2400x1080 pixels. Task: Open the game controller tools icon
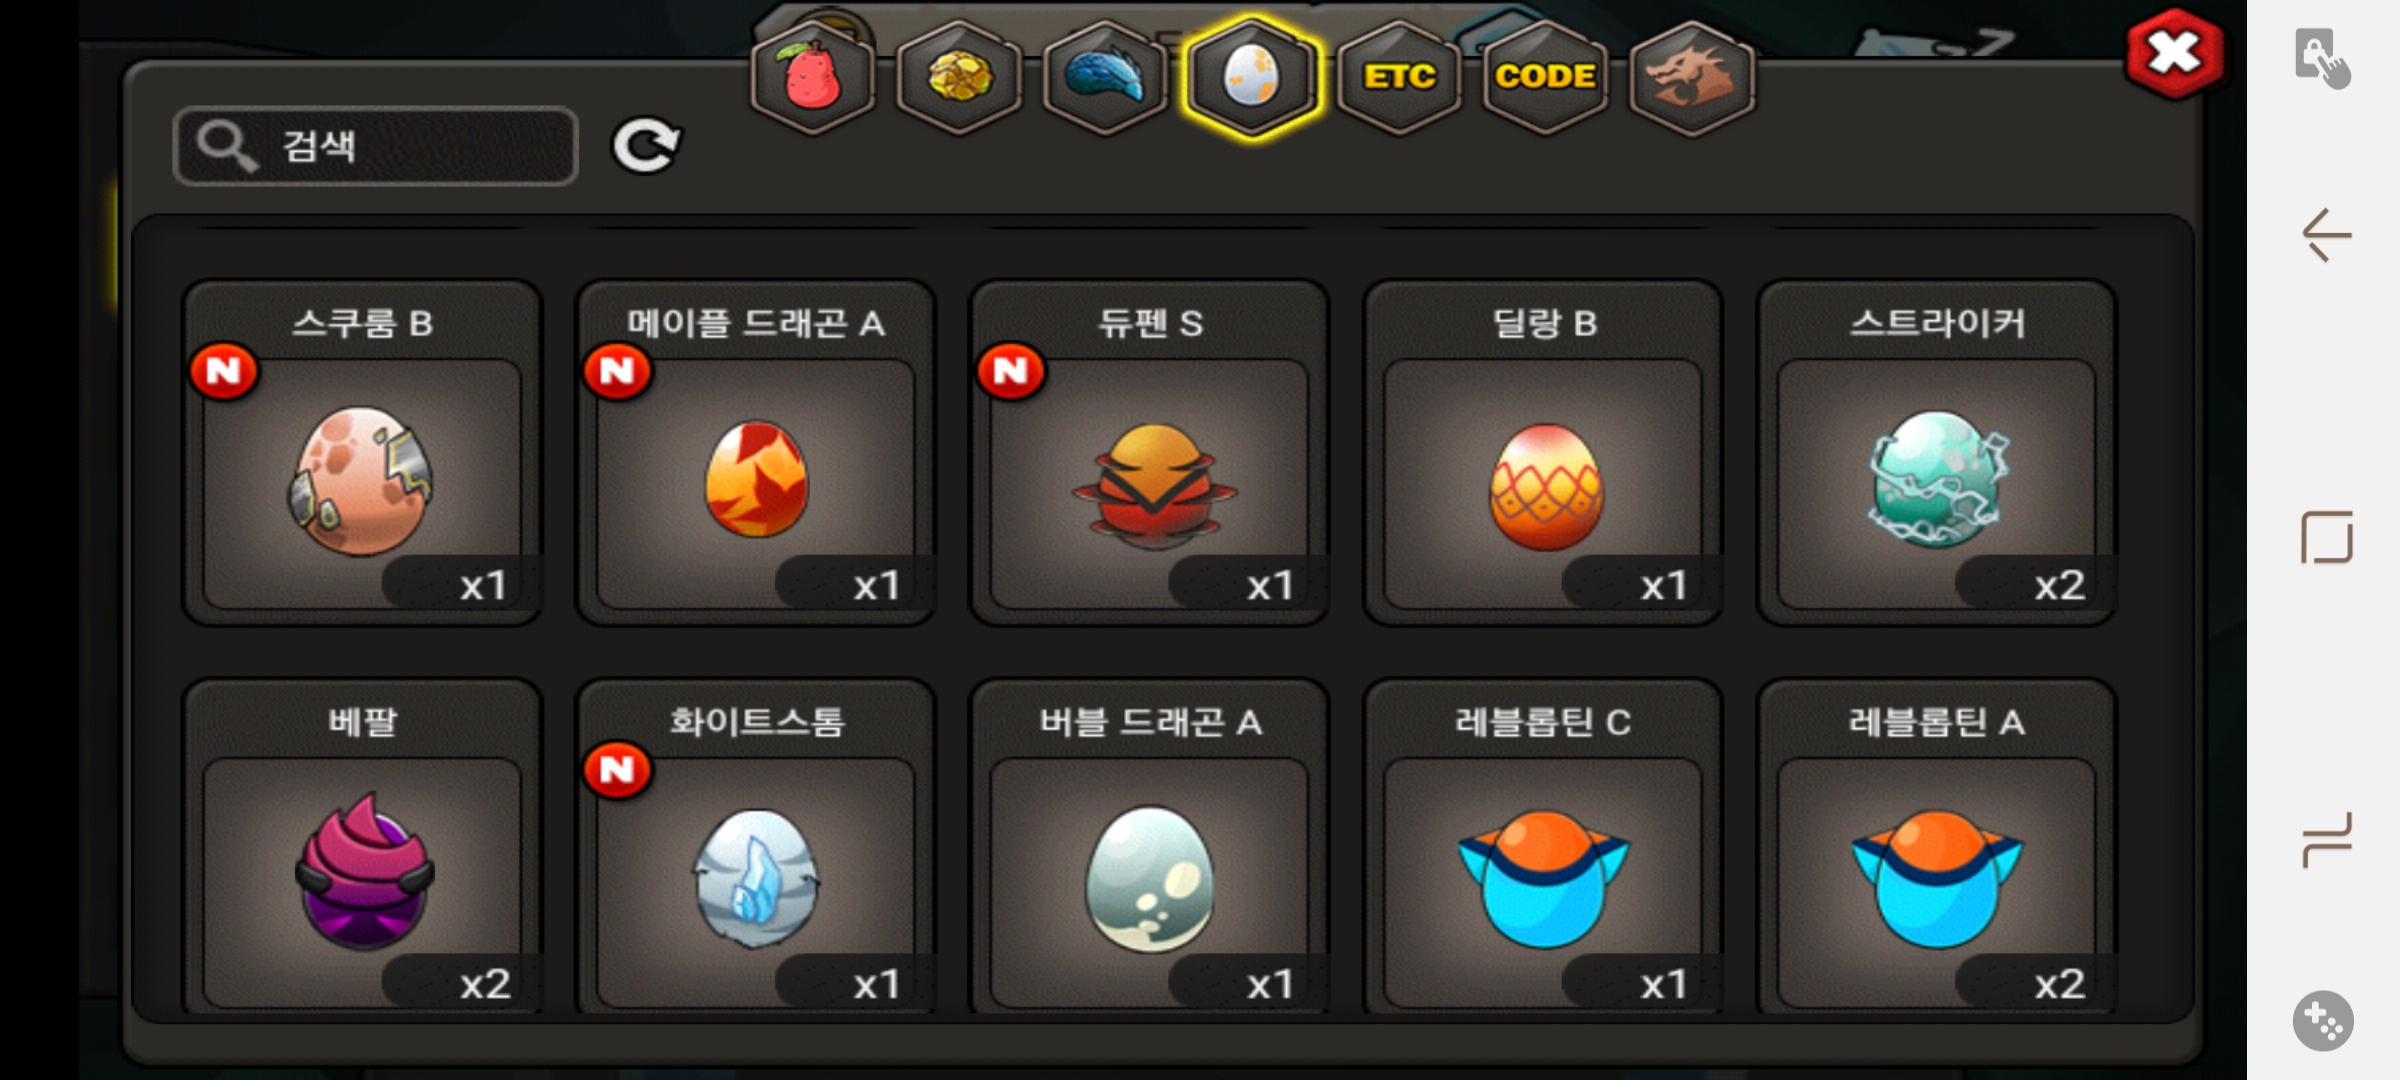click(x=2323, y=1021)
